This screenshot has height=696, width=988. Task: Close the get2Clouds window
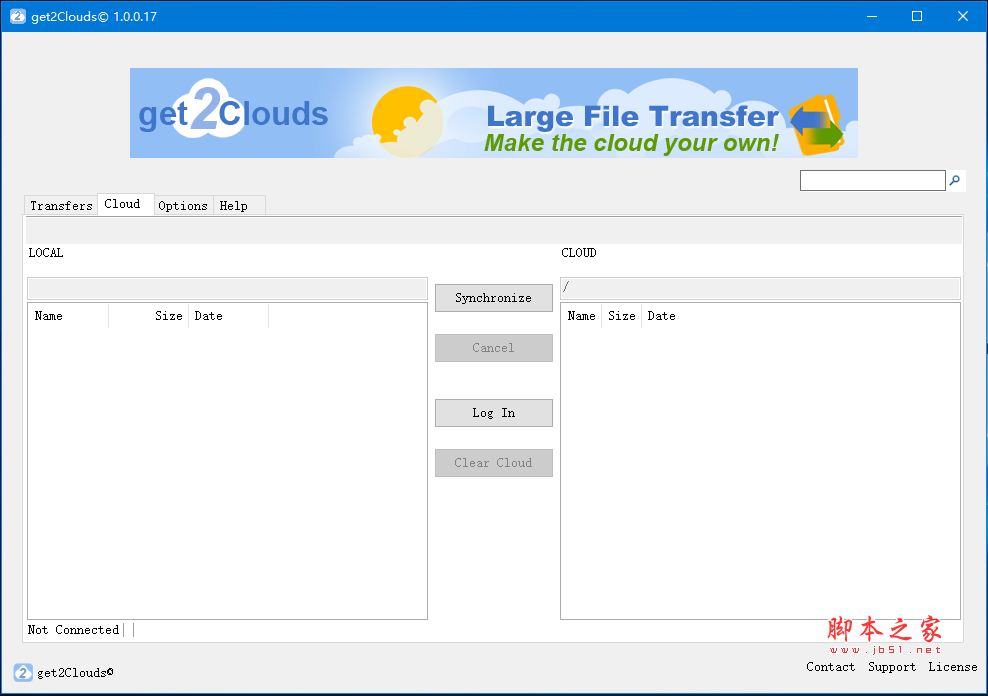(963, 16)
